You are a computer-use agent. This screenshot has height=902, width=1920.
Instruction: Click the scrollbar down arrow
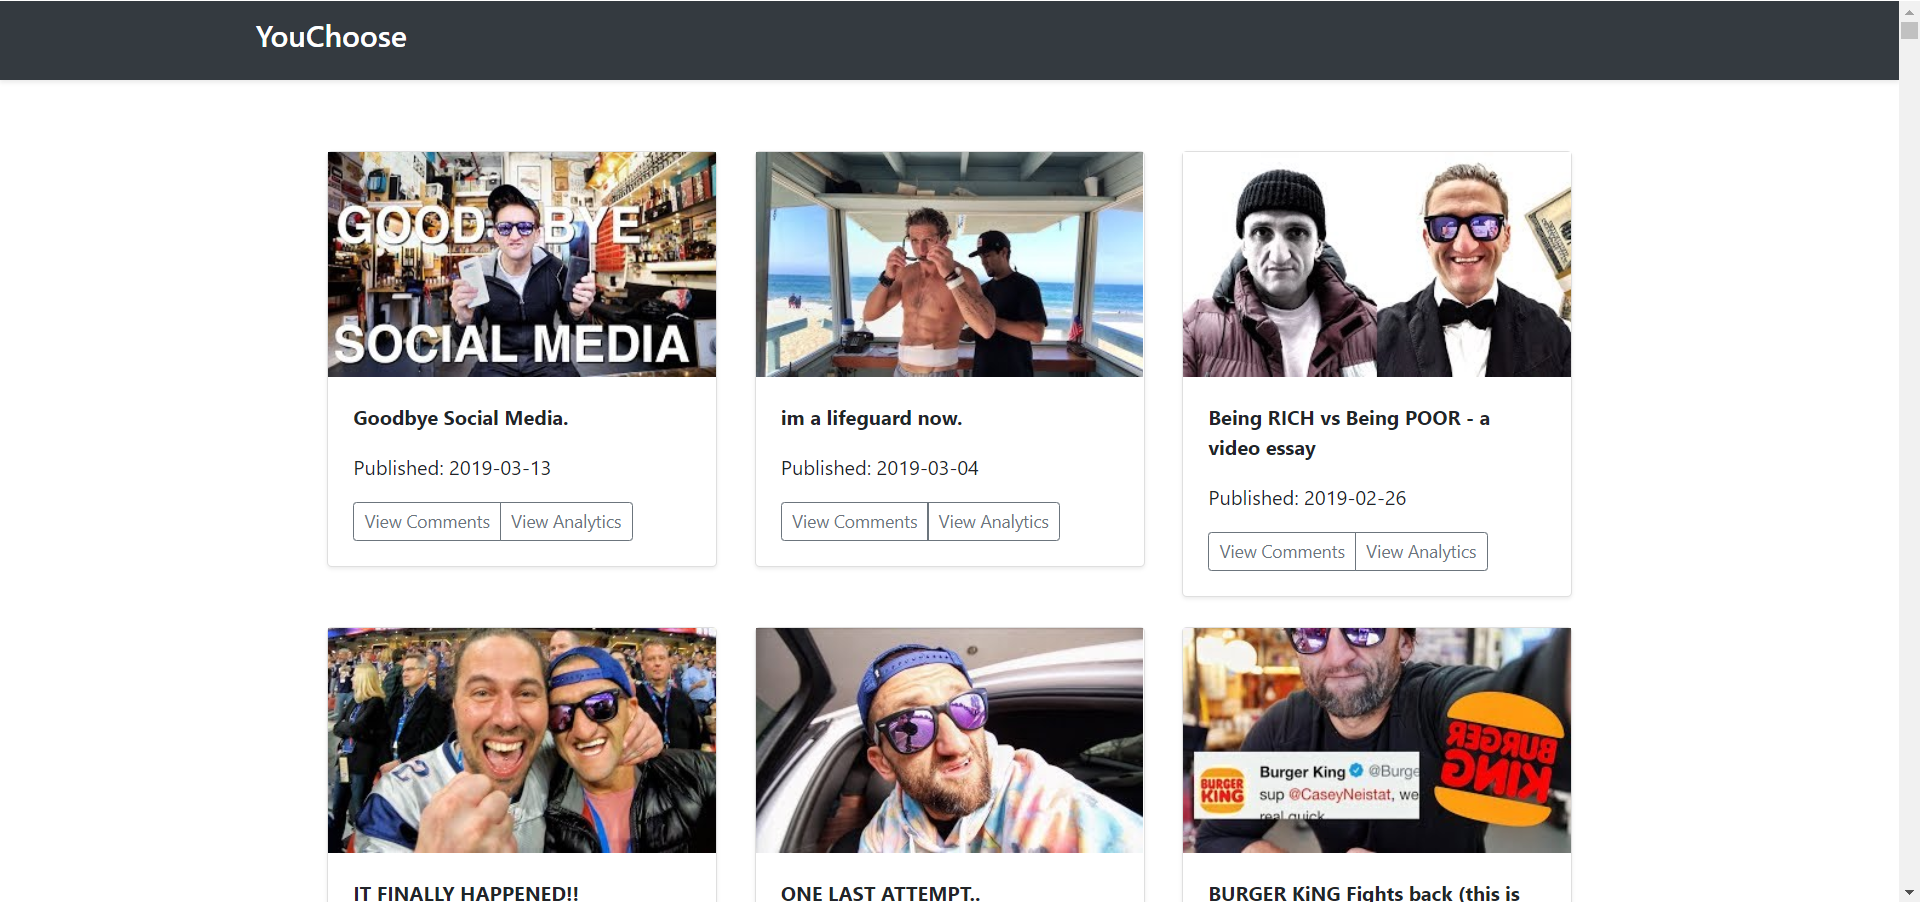click(x=1909, y=892)
